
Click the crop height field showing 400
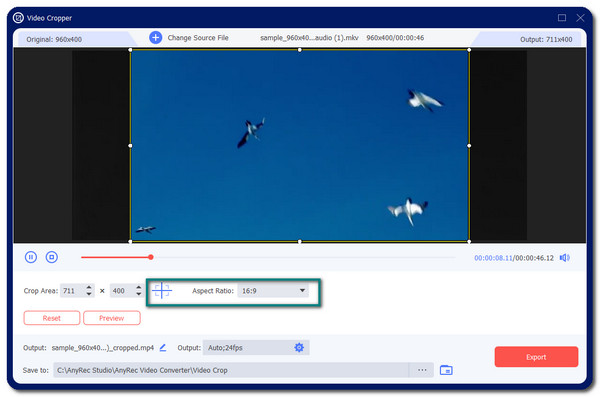tap(122, 291)
